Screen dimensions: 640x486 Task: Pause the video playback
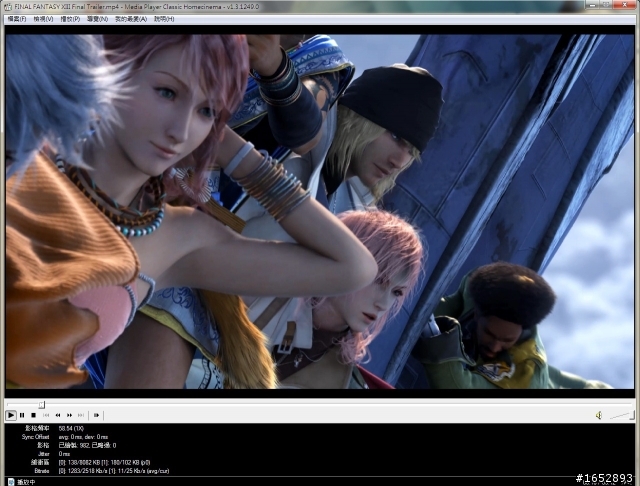[x=22, y=415]
